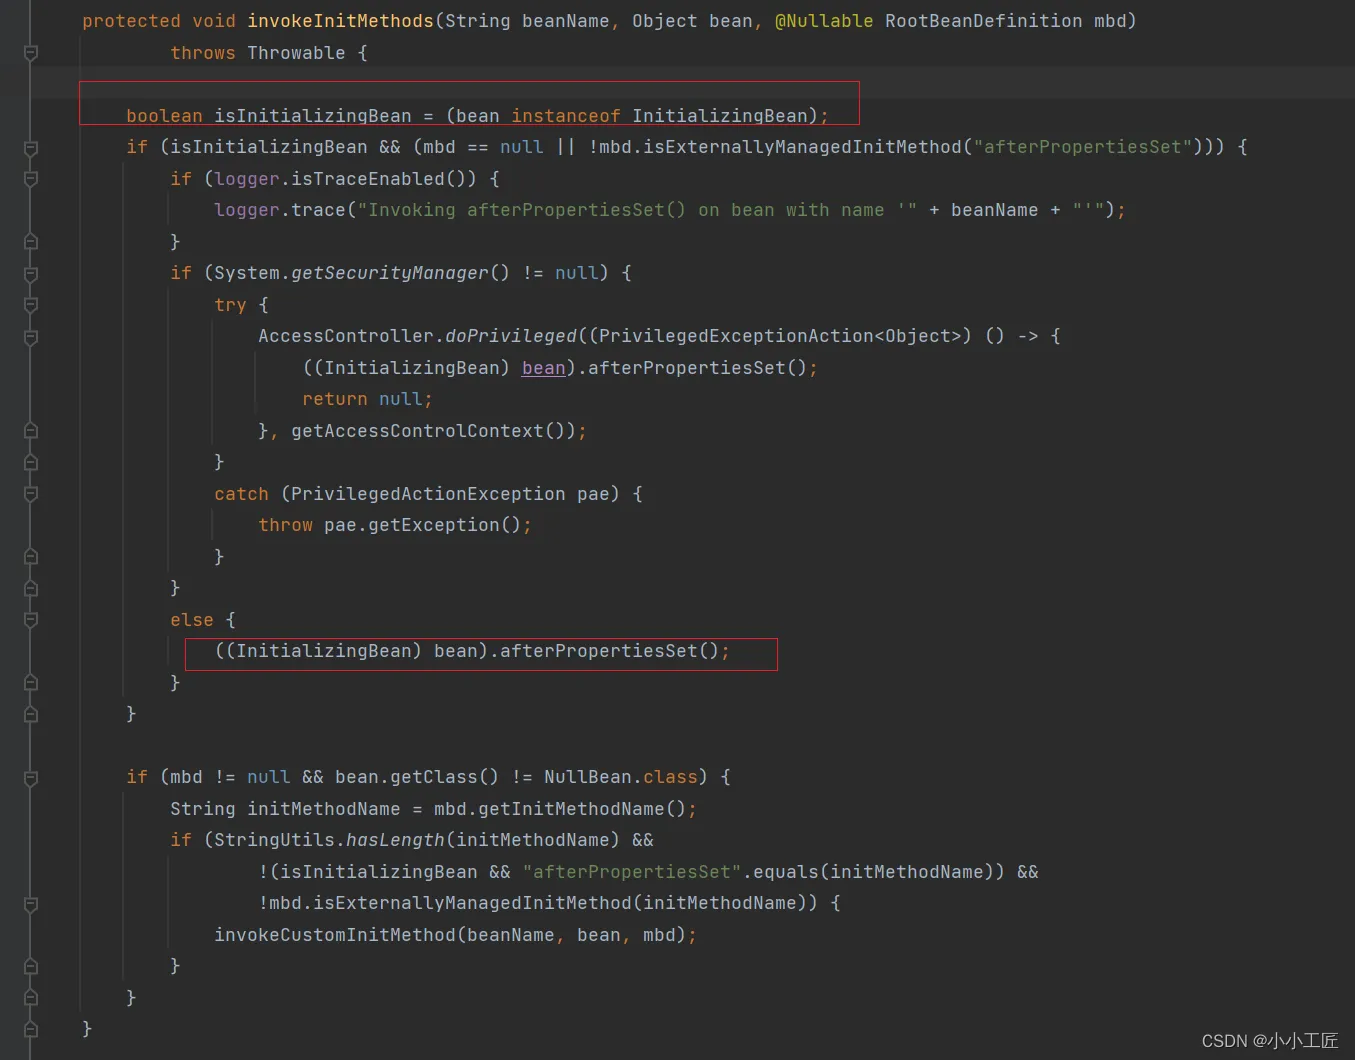Click PrivilegedActionException in catch clause
Image resolution: width=1355 pixels, height=1060 pixels.
428,494
